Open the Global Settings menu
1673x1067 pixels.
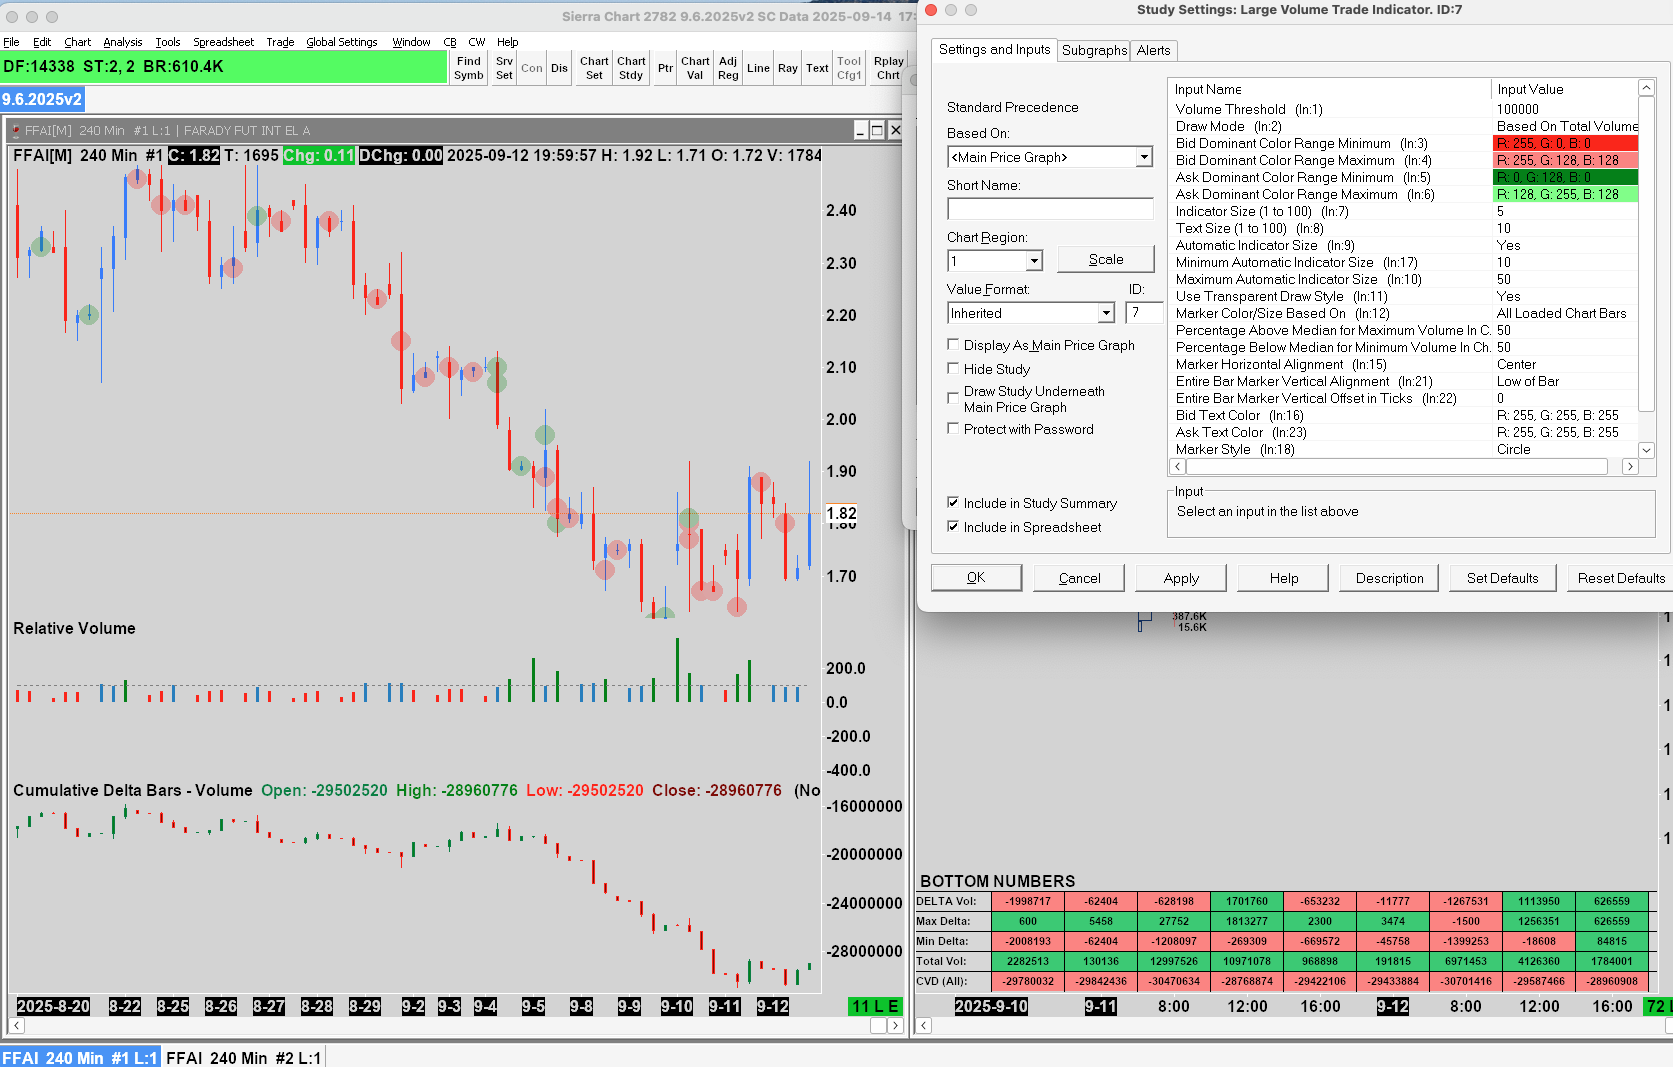342,42
